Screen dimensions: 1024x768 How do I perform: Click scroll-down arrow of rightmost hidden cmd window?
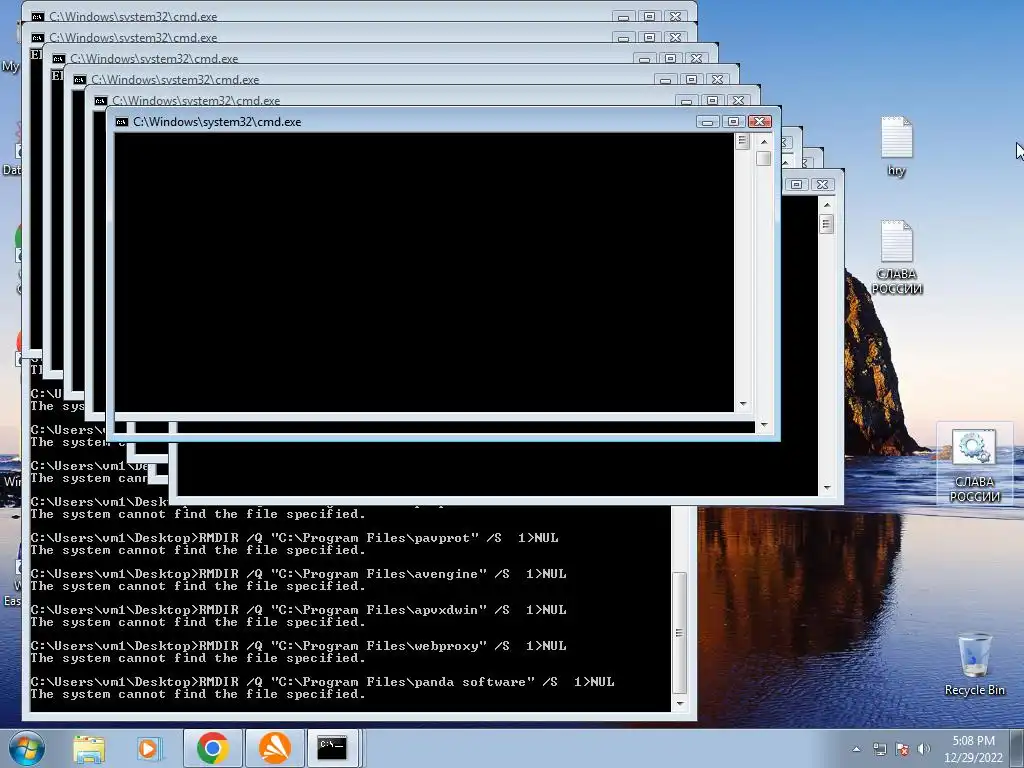827,488
